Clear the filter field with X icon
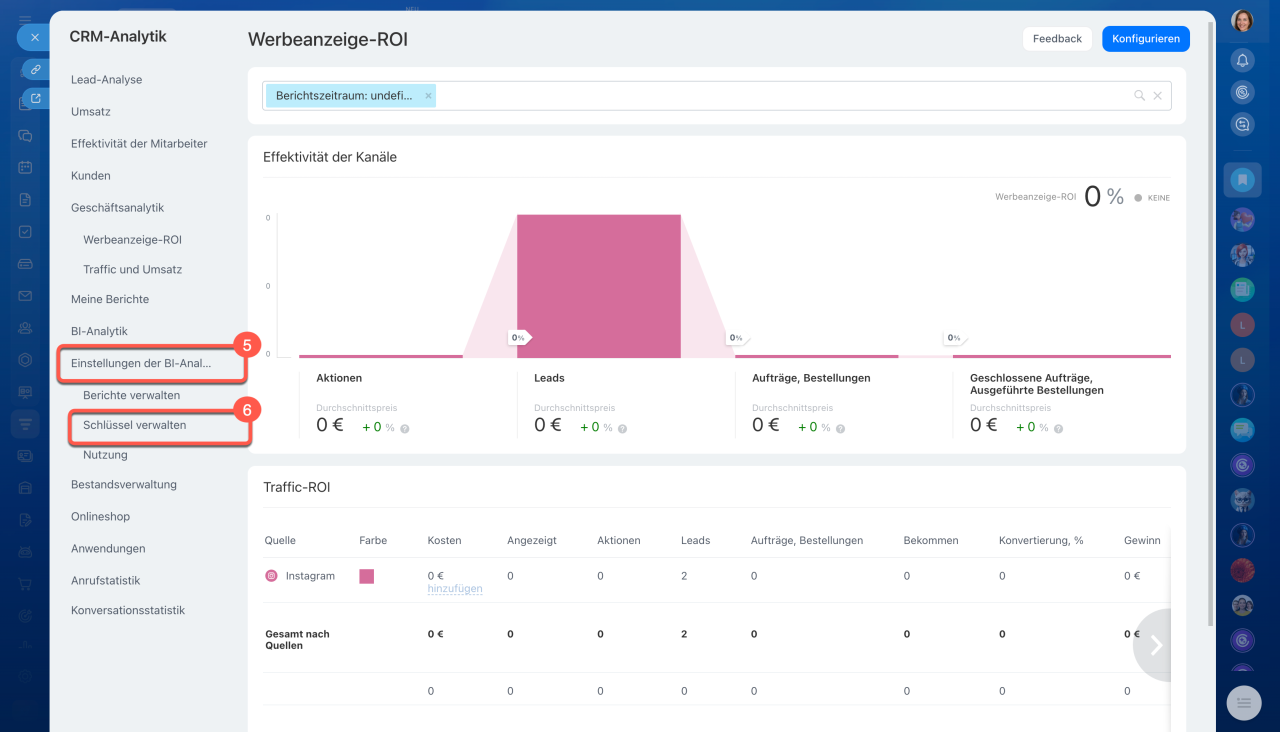The width and height of the screenshot is (1280, 732). (x=1158, y=96)
